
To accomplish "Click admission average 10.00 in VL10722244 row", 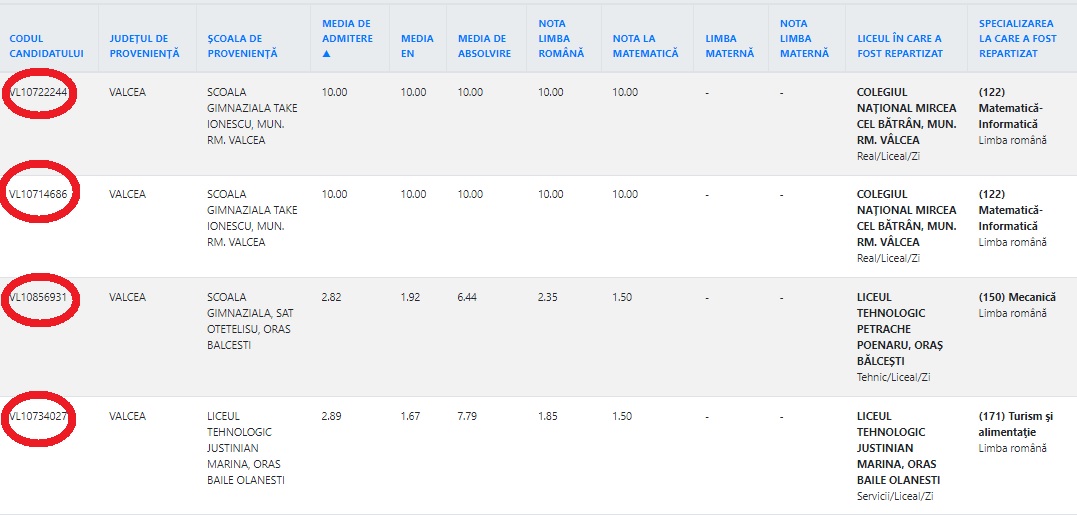I will click(335, 92).
